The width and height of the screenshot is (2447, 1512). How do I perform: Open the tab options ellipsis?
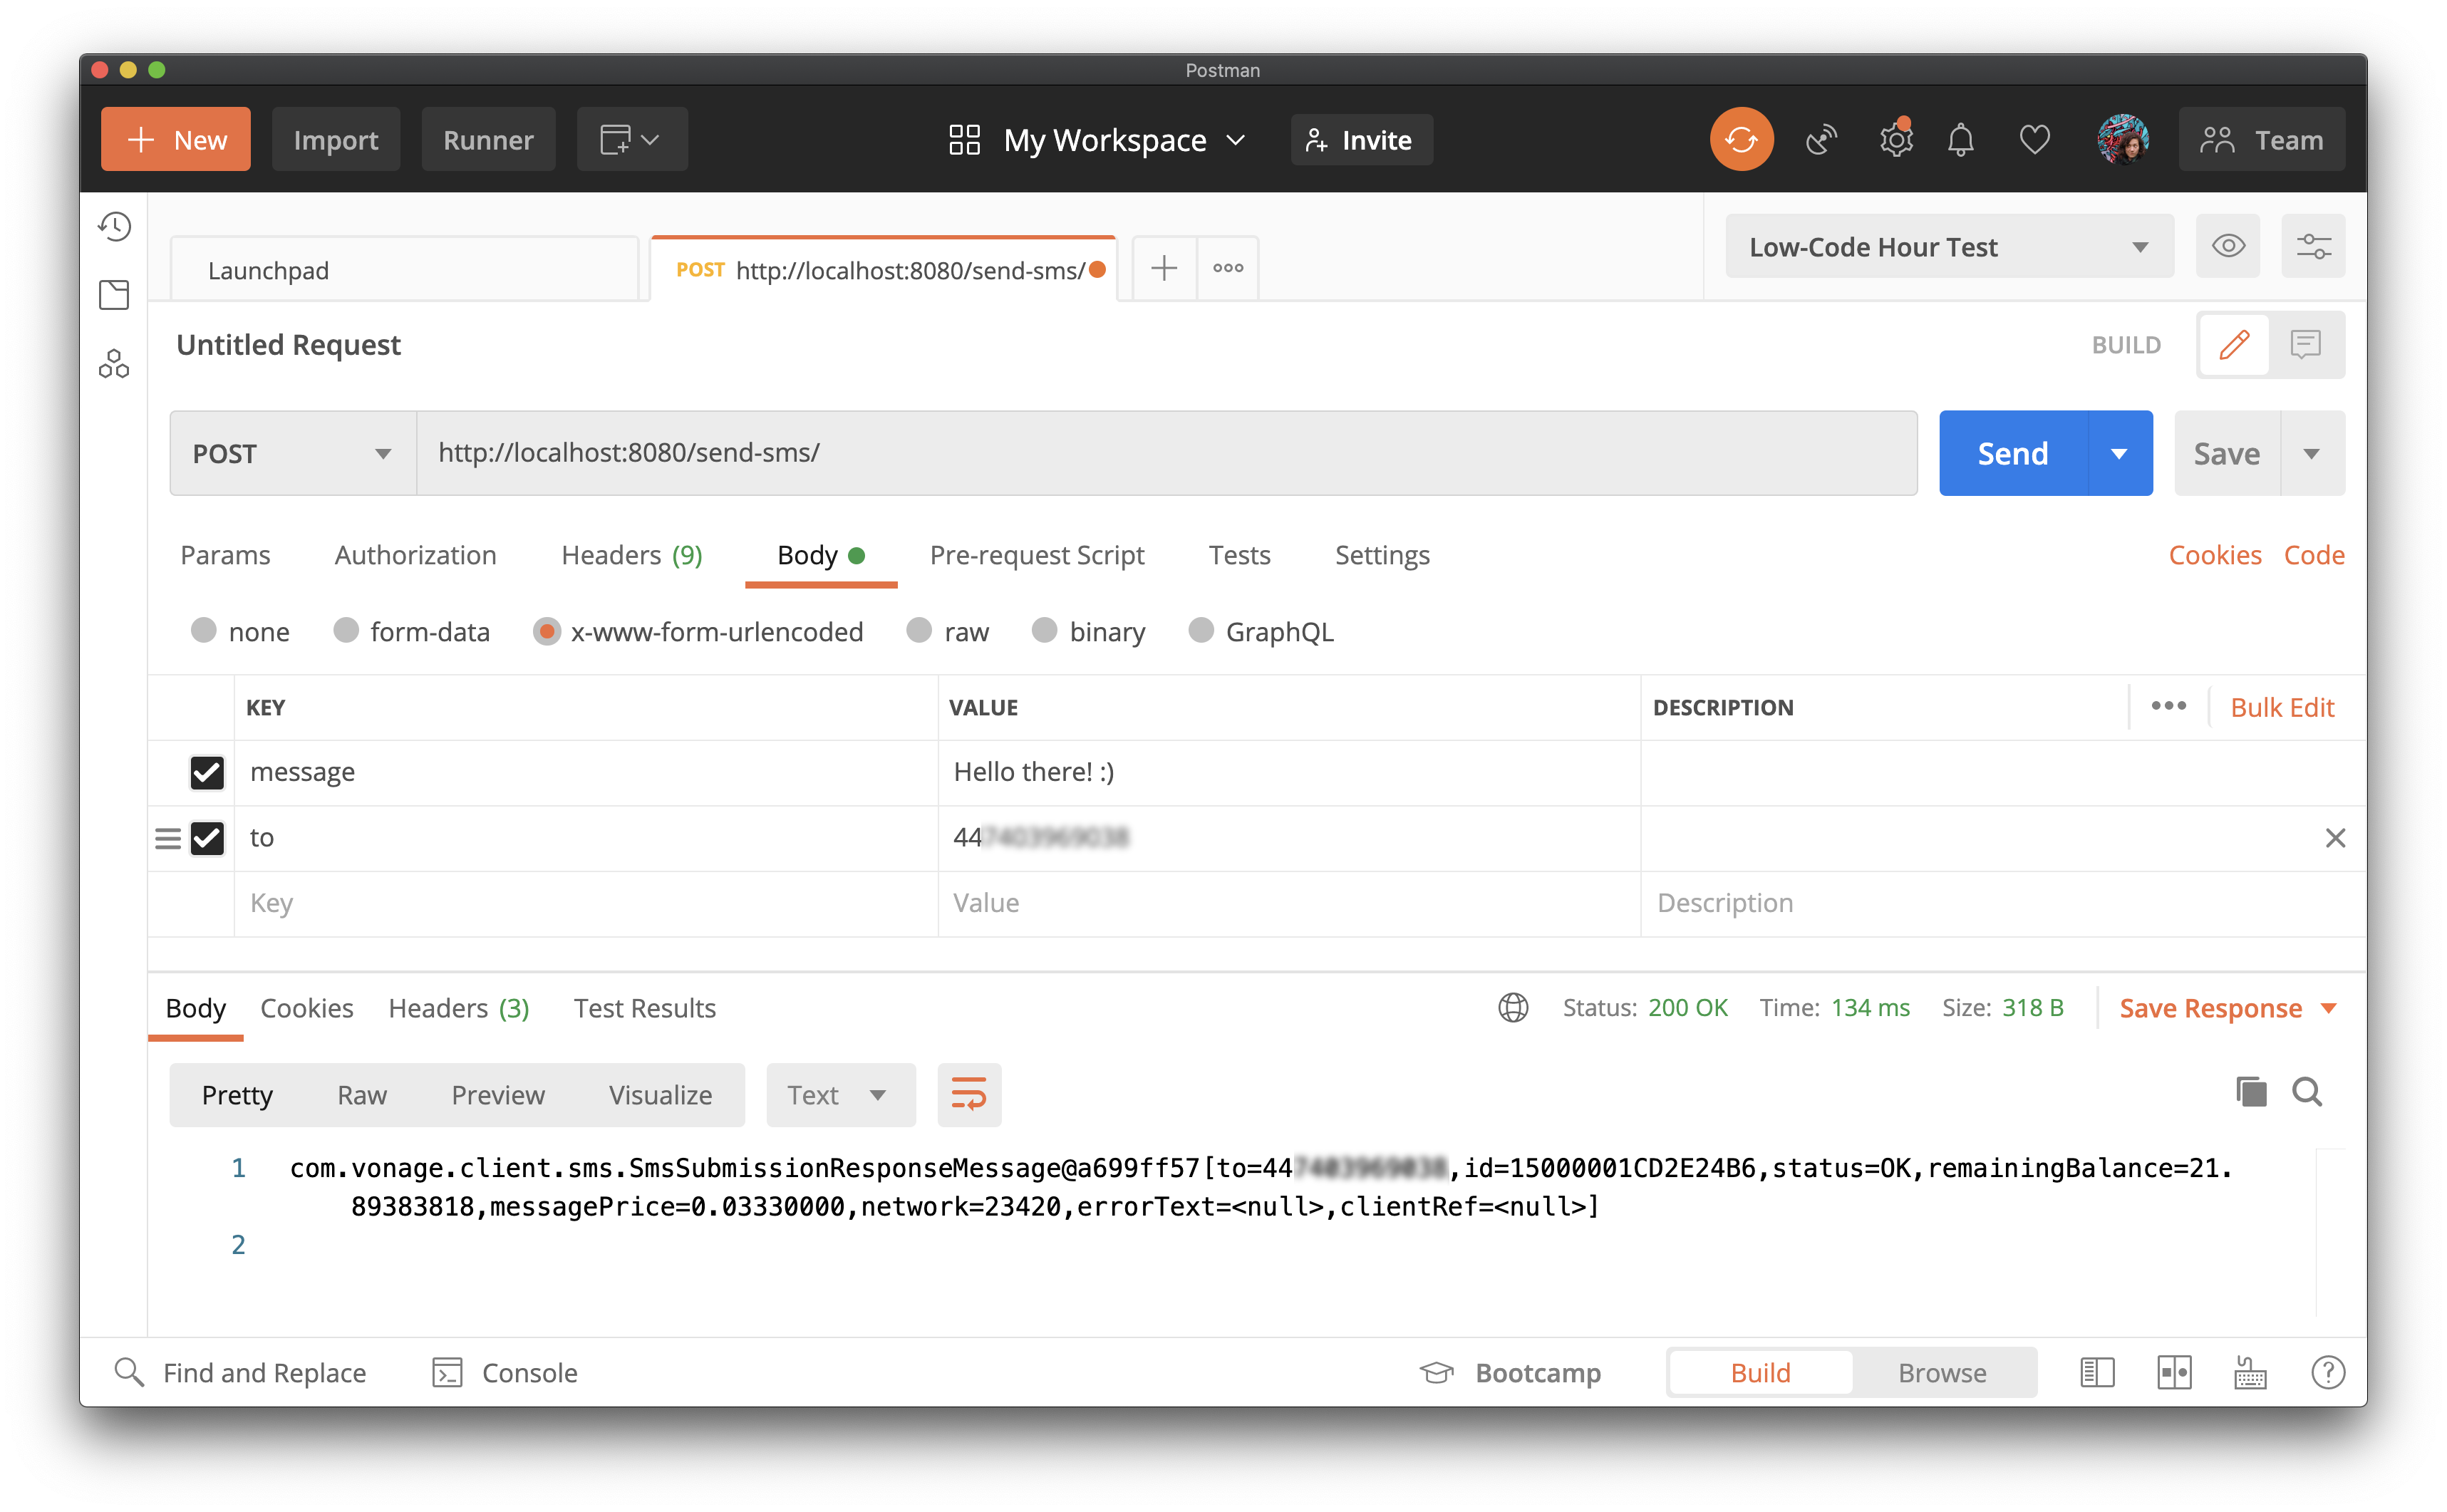click(1228, 268)
